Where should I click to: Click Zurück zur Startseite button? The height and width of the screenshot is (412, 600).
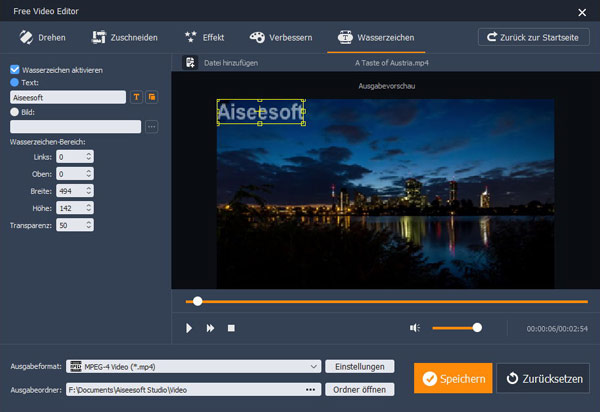pos(533,37)
